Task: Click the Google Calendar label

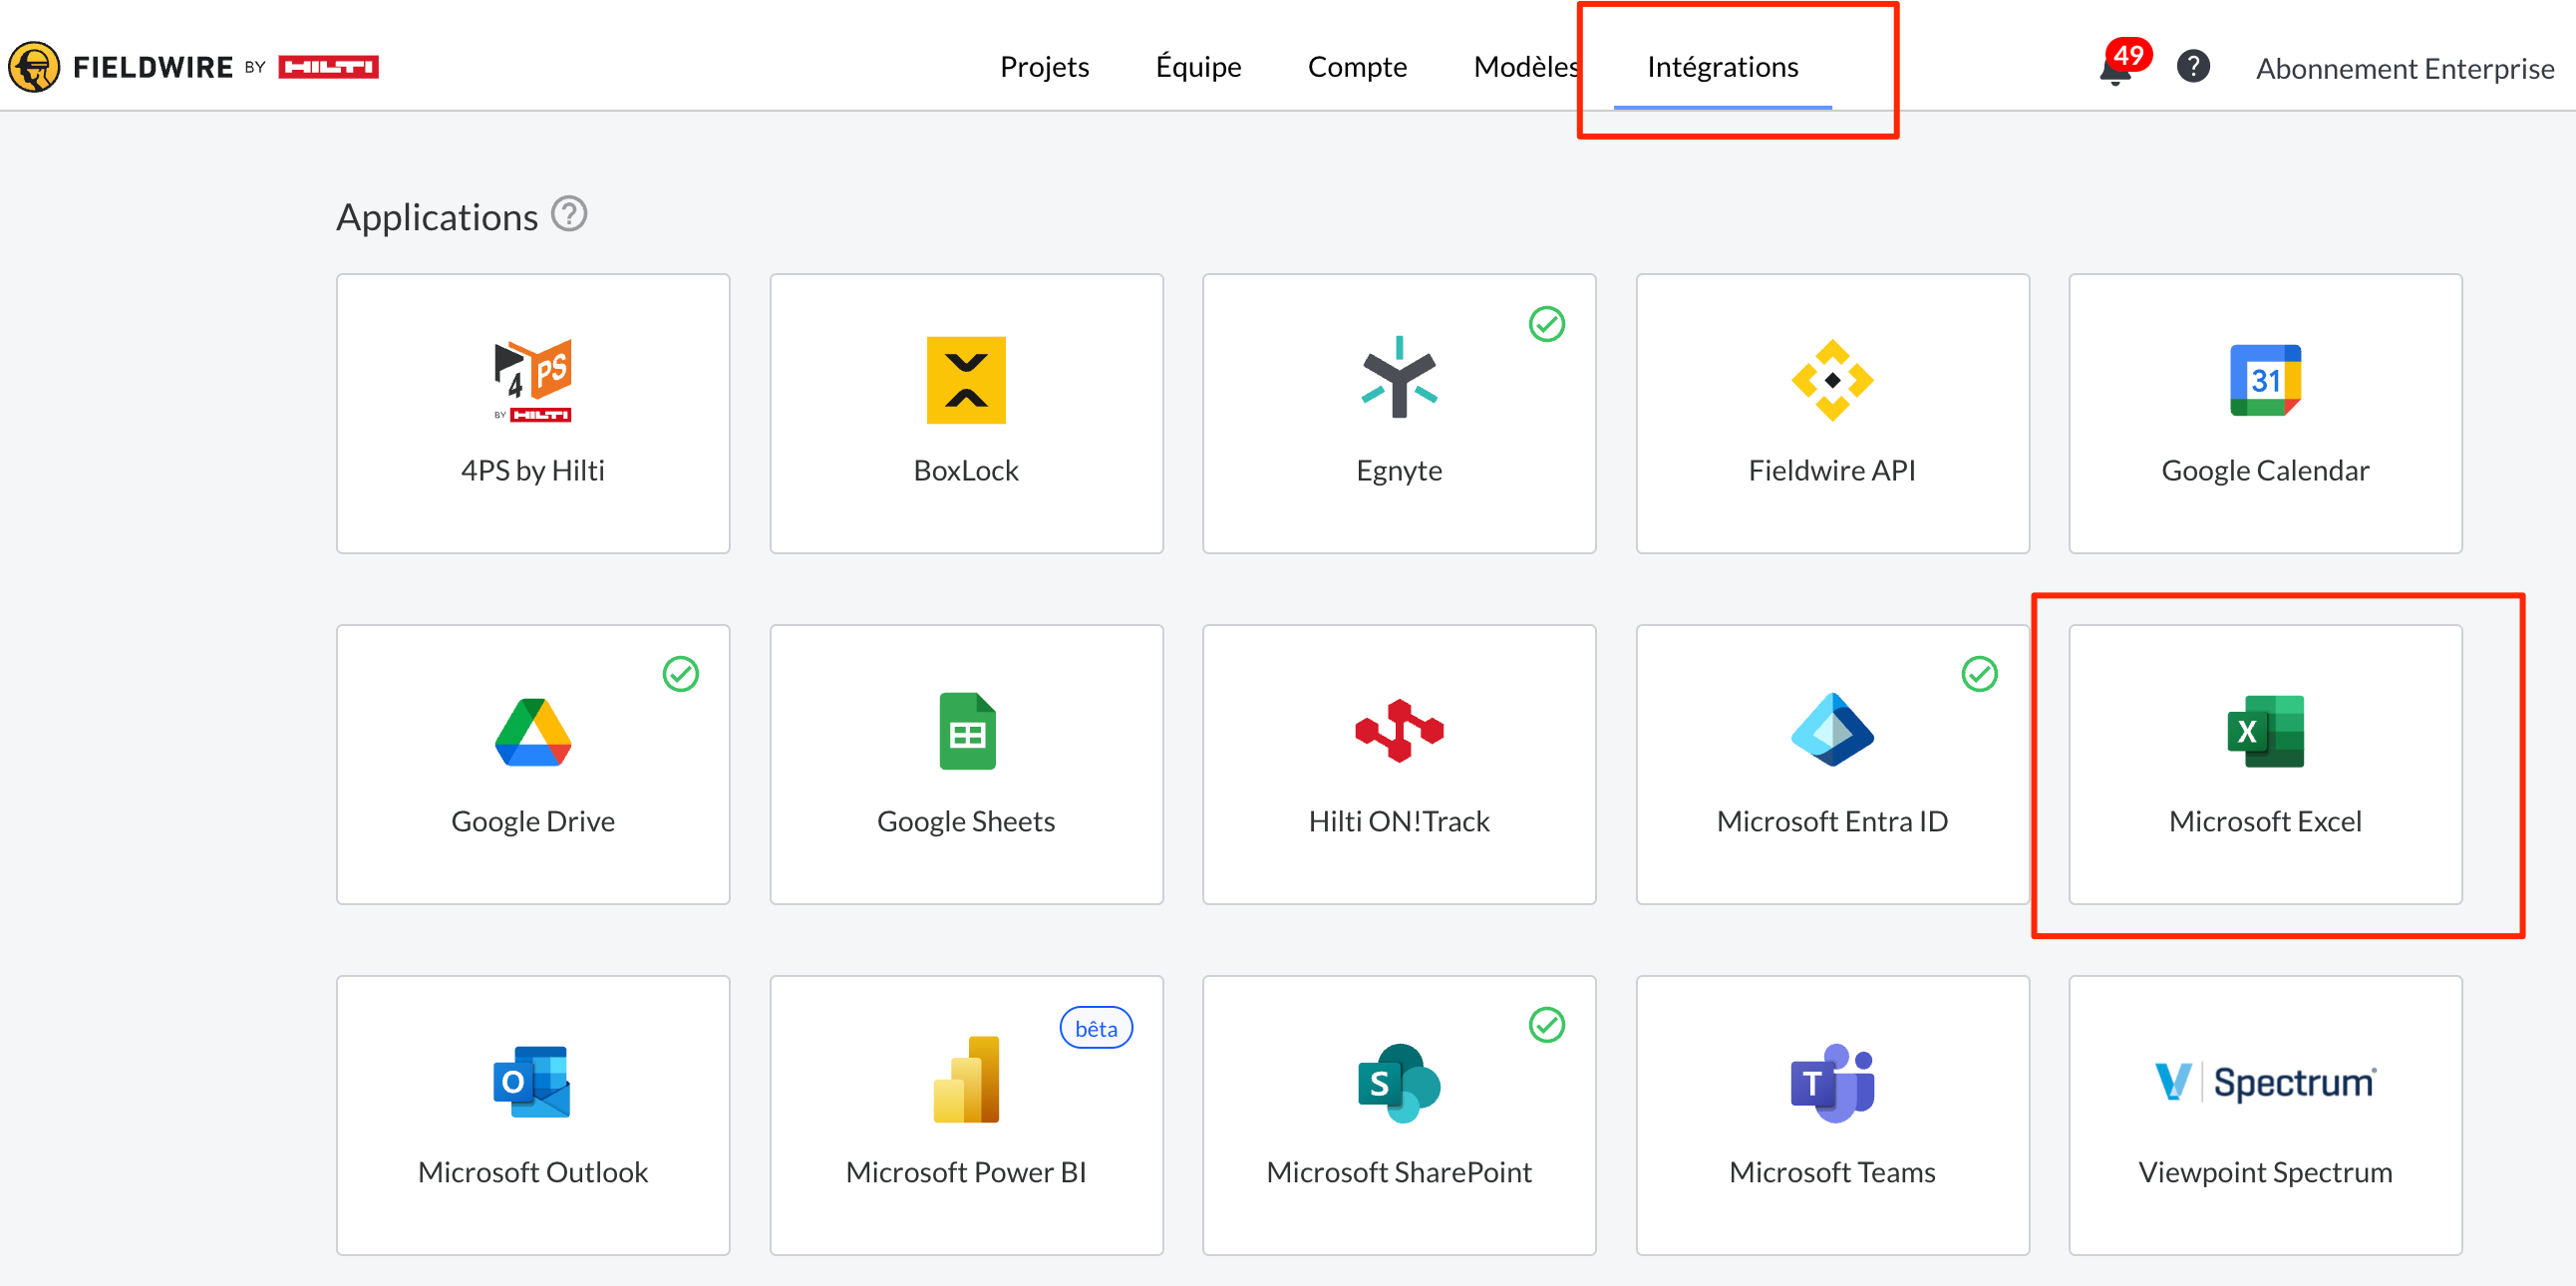Action: pos(2265,470)
